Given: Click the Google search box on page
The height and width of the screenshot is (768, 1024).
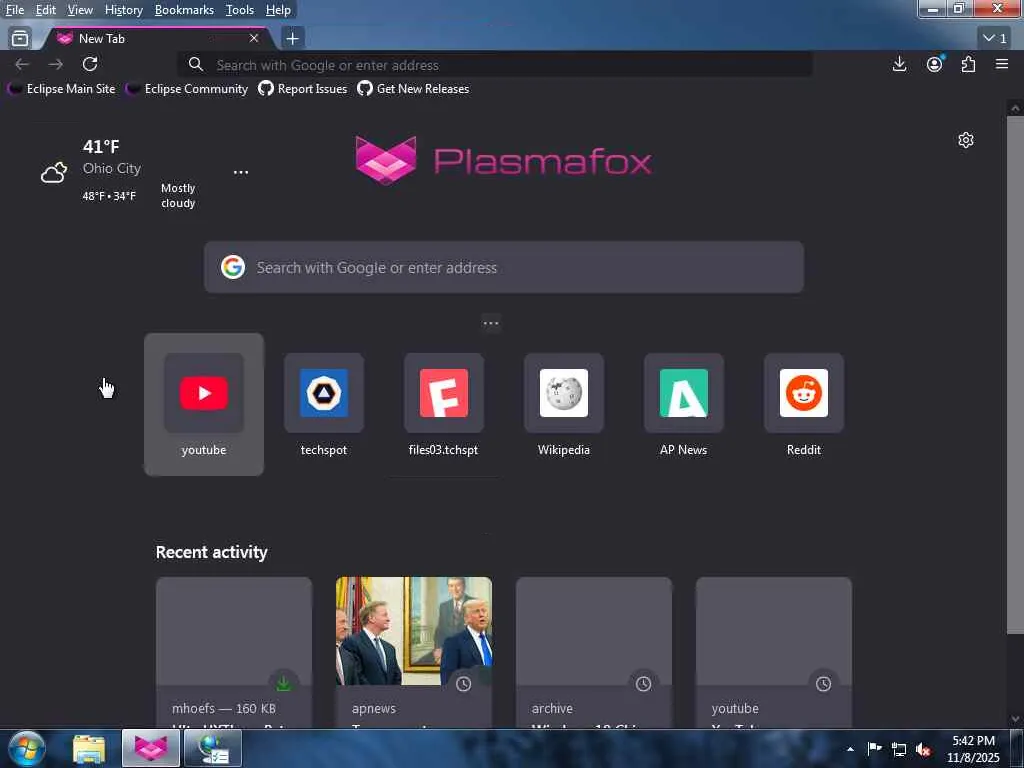Looking at the screenshot, I should 504,267.
